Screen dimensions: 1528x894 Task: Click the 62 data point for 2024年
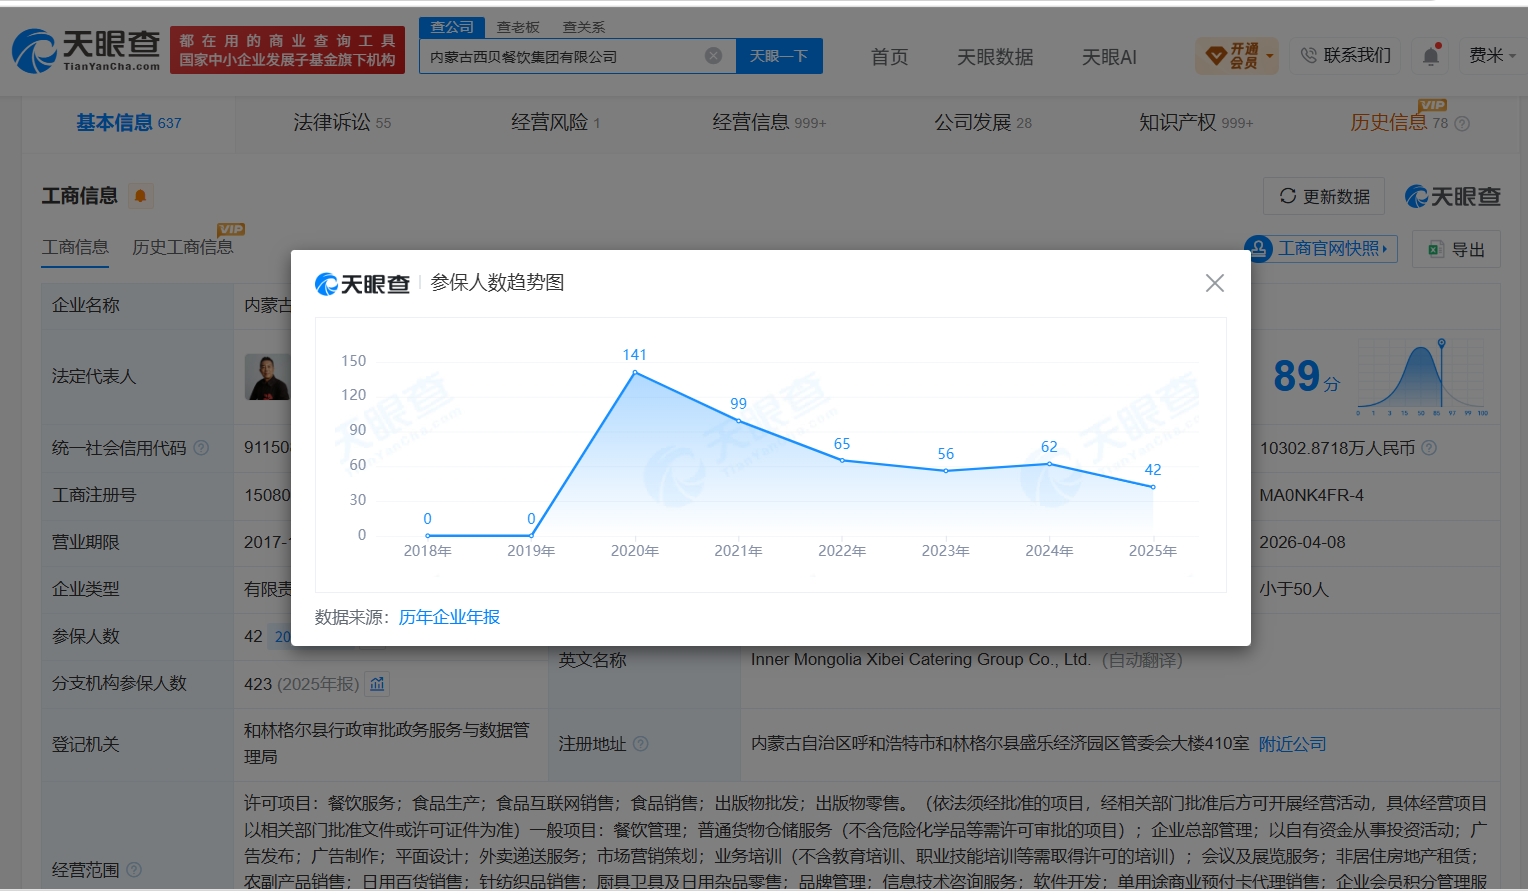(x=1049, y=464)
